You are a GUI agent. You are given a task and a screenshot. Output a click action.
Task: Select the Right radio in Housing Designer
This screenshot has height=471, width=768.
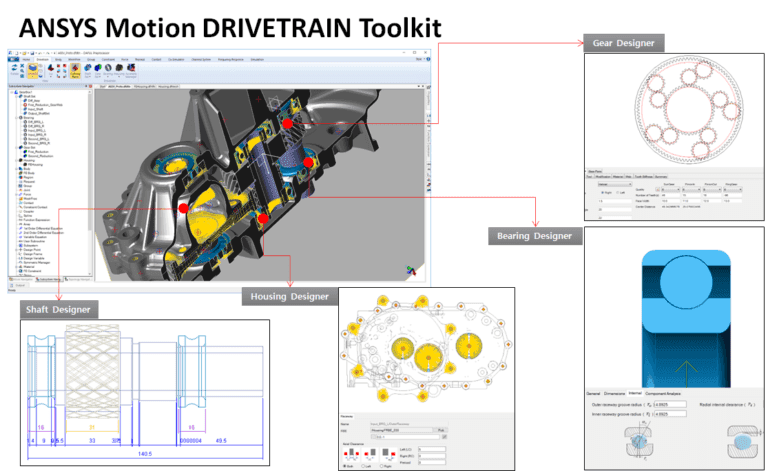382,466
